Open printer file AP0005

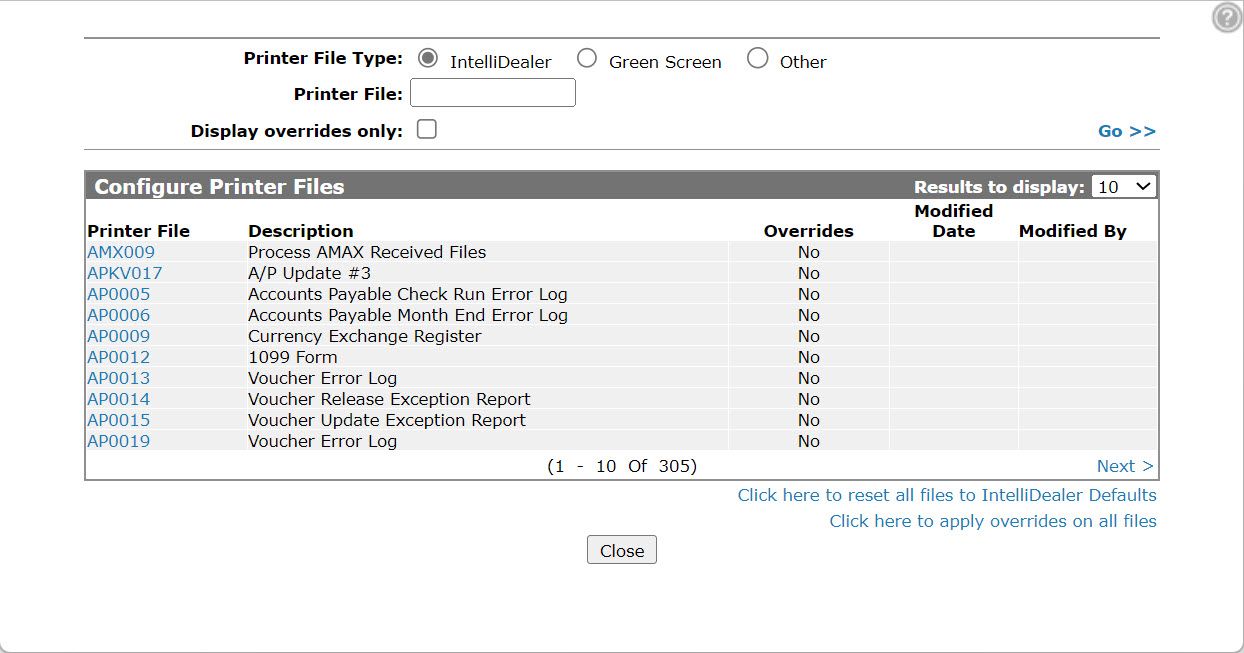pos(119,294)
